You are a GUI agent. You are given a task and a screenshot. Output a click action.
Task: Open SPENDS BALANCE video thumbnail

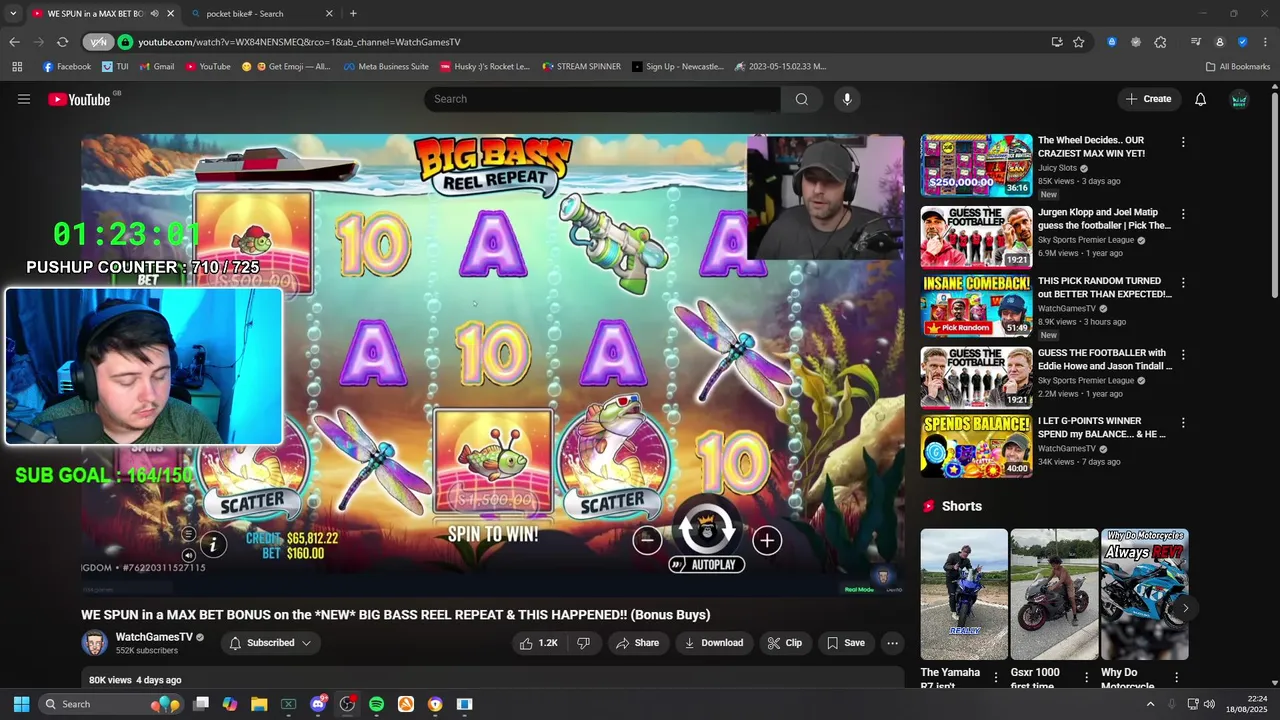tap(976, 446)
